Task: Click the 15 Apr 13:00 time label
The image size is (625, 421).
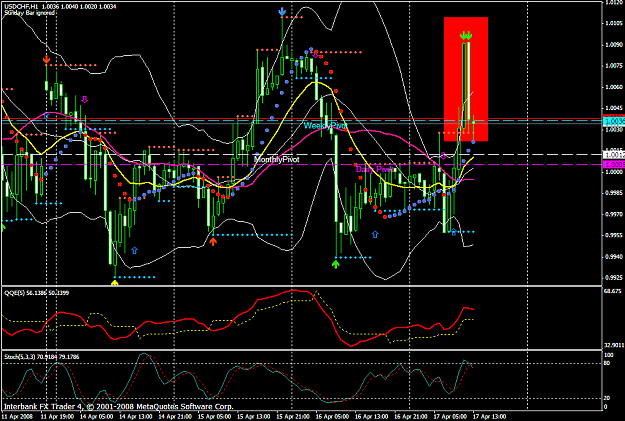Action: [x=254, y=416]
